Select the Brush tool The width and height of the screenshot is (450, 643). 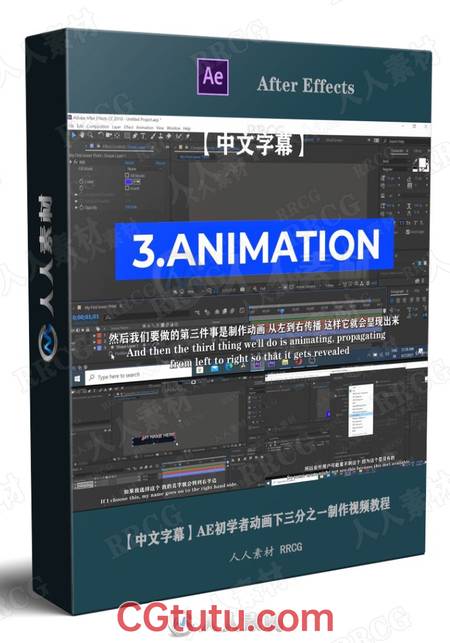point(153,136)
